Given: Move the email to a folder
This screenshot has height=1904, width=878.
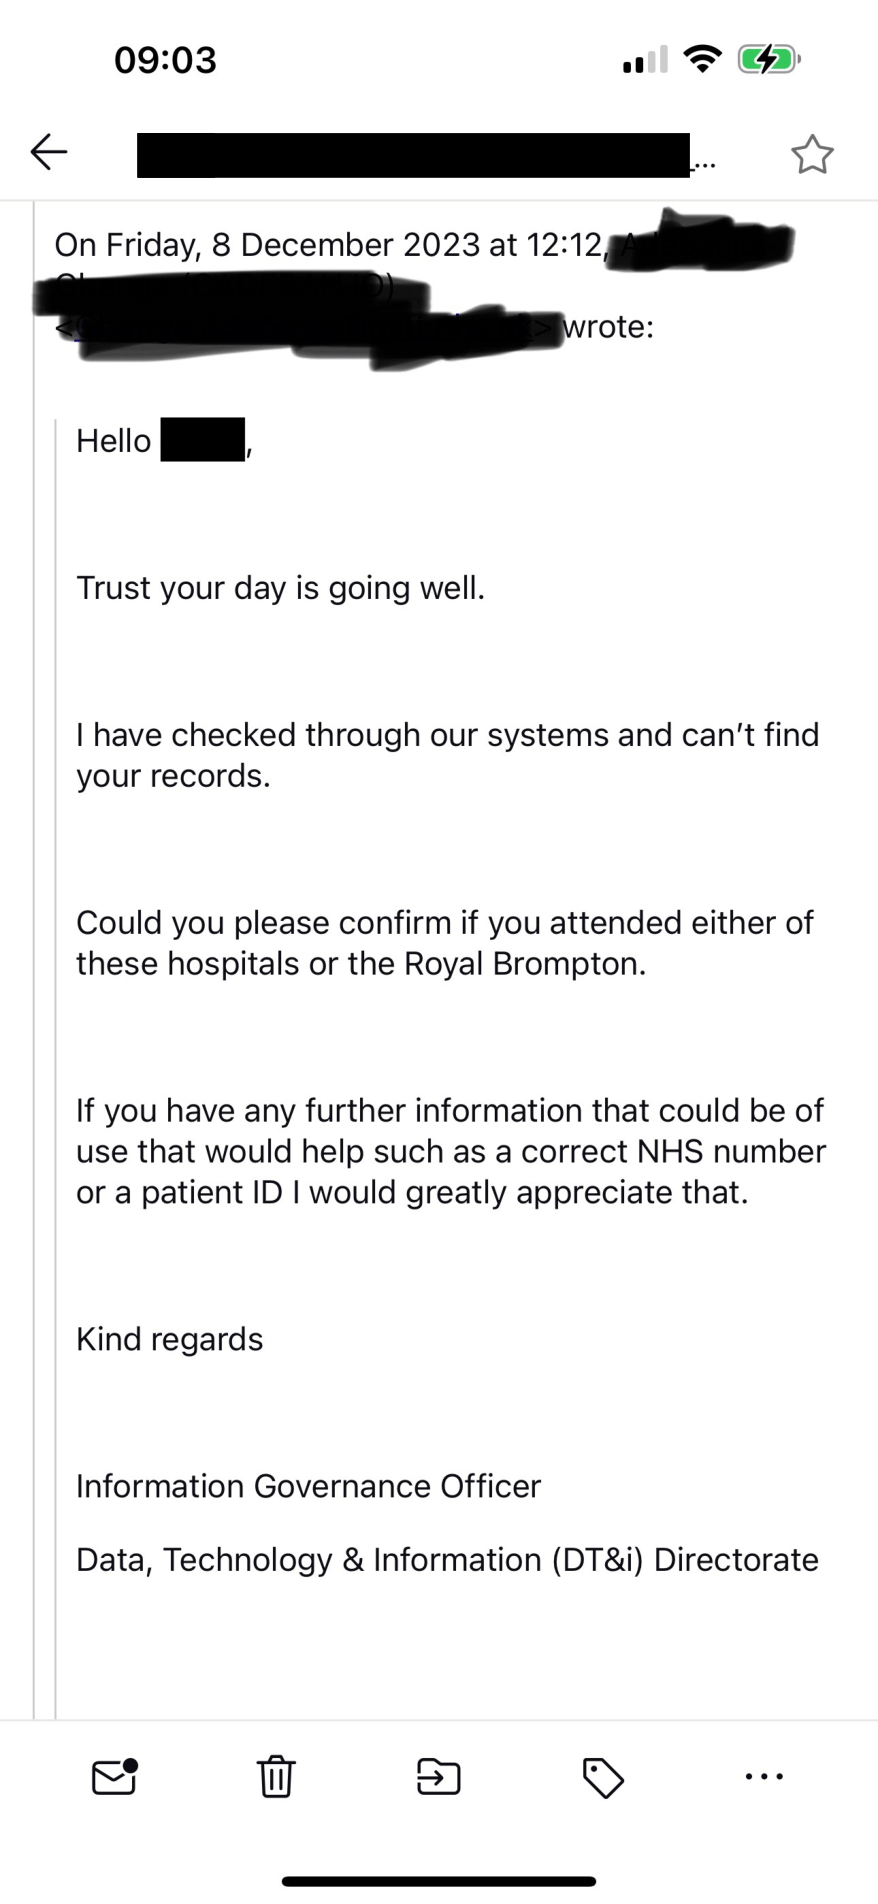Looking at the screenshot, I should click(438, 1776).
